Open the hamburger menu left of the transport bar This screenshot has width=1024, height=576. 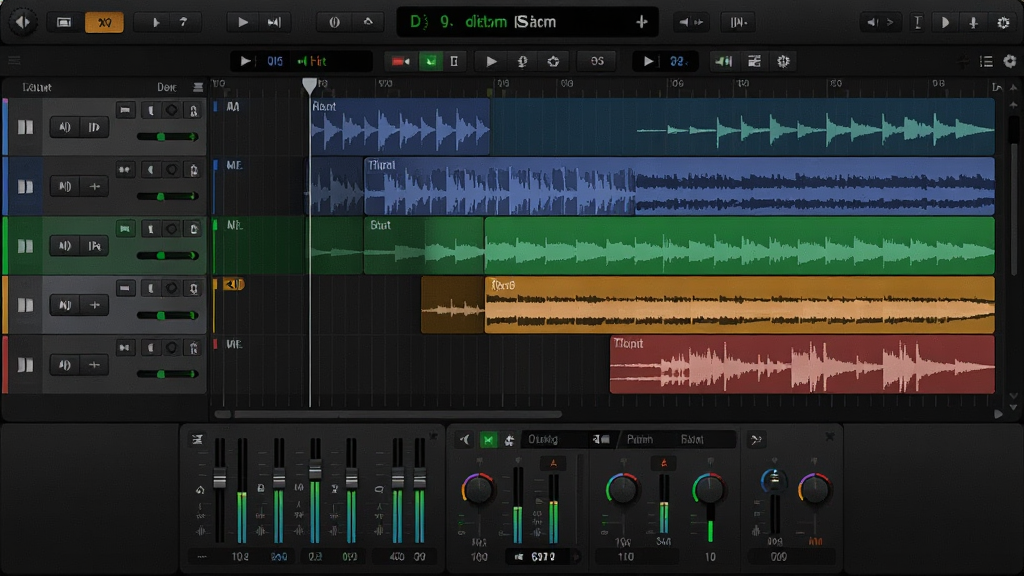tap(14, 61)
